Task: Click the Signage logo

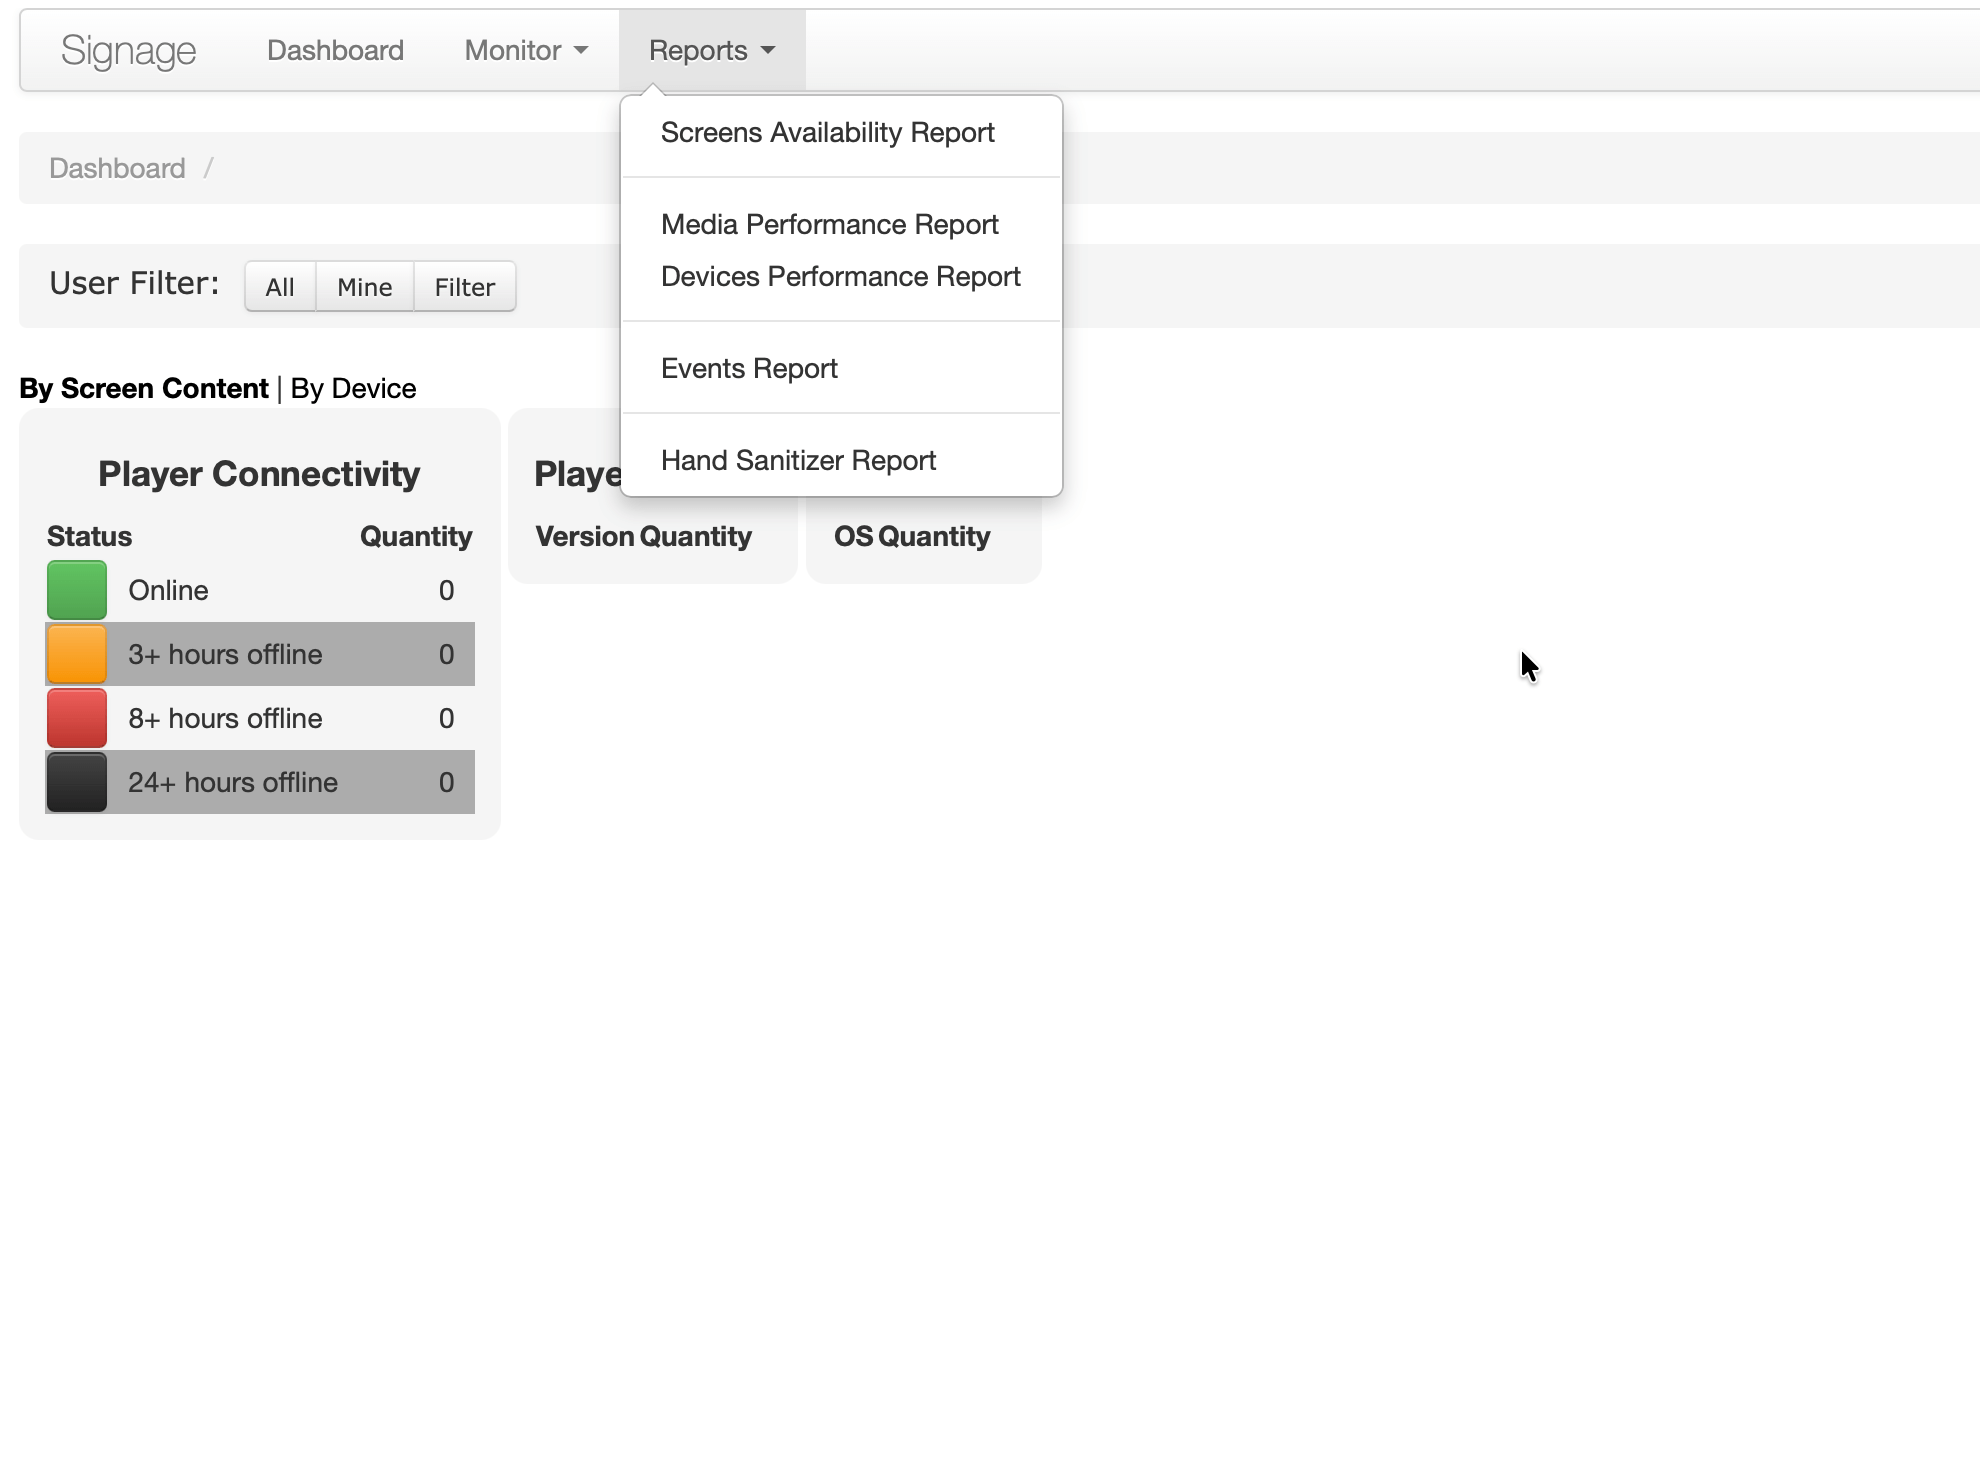Action: click(128, 50)
